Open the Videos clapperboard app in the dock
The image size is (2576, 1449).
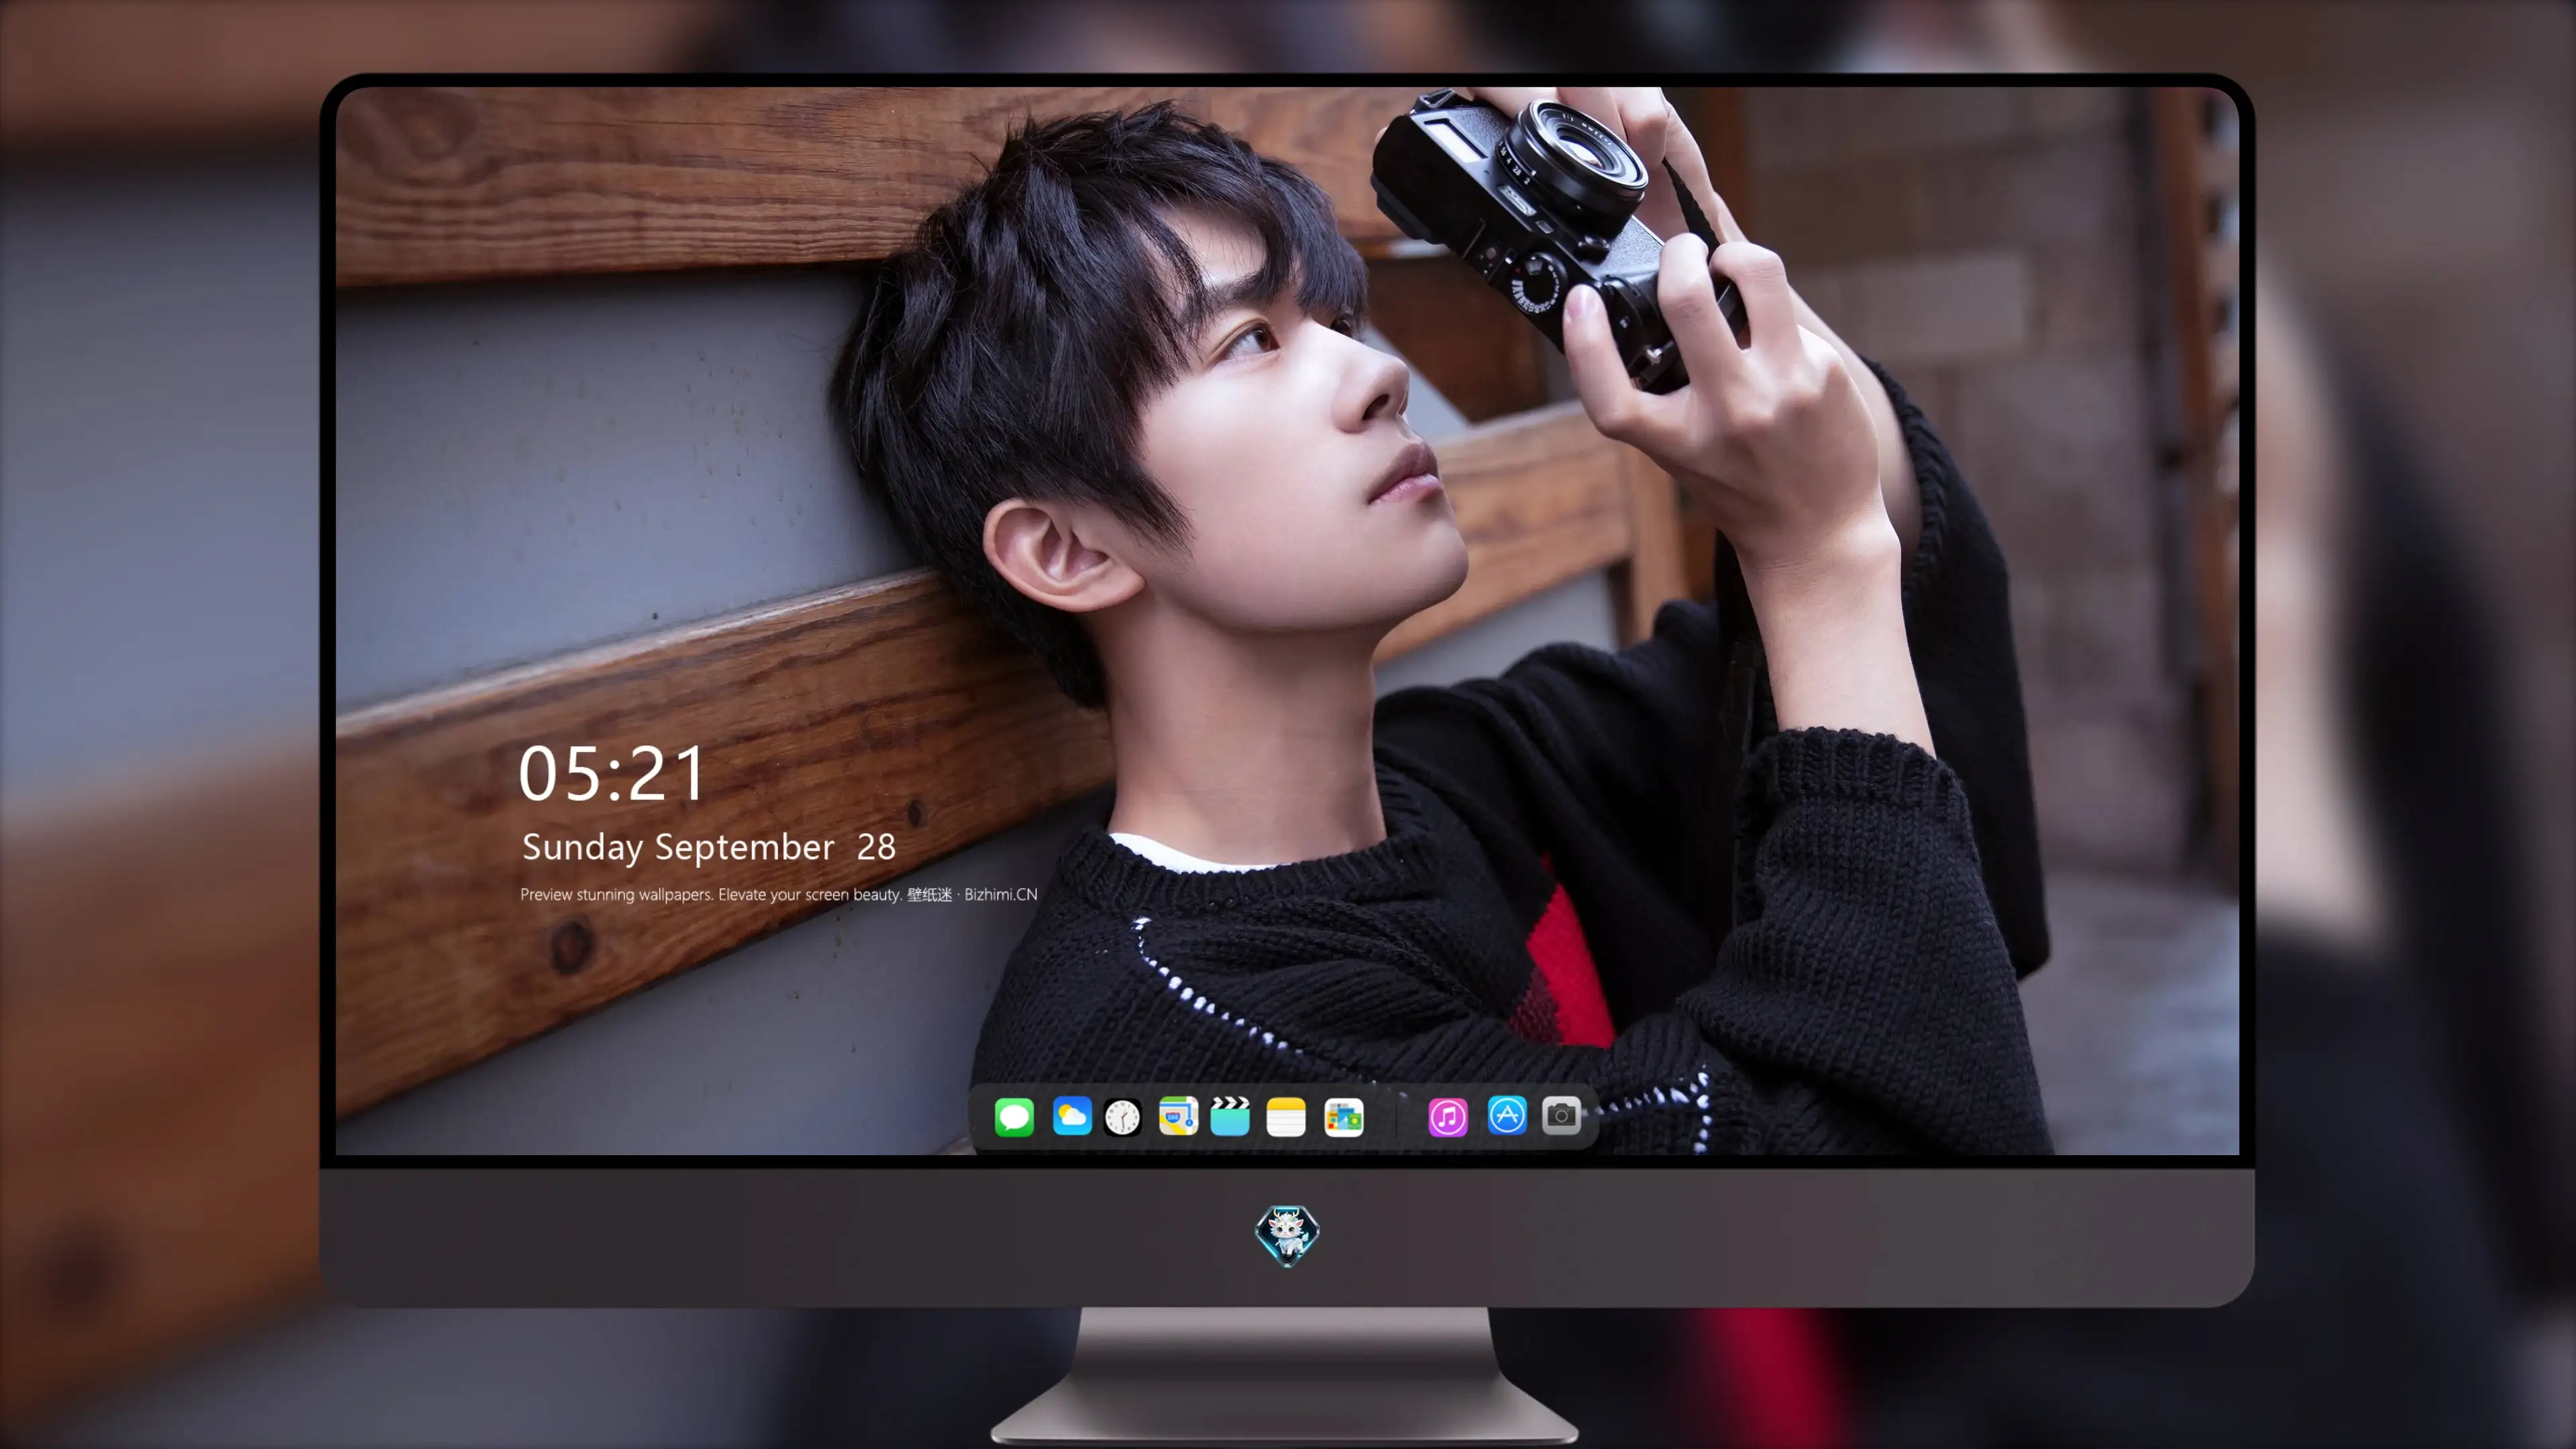(1230, 1116)
